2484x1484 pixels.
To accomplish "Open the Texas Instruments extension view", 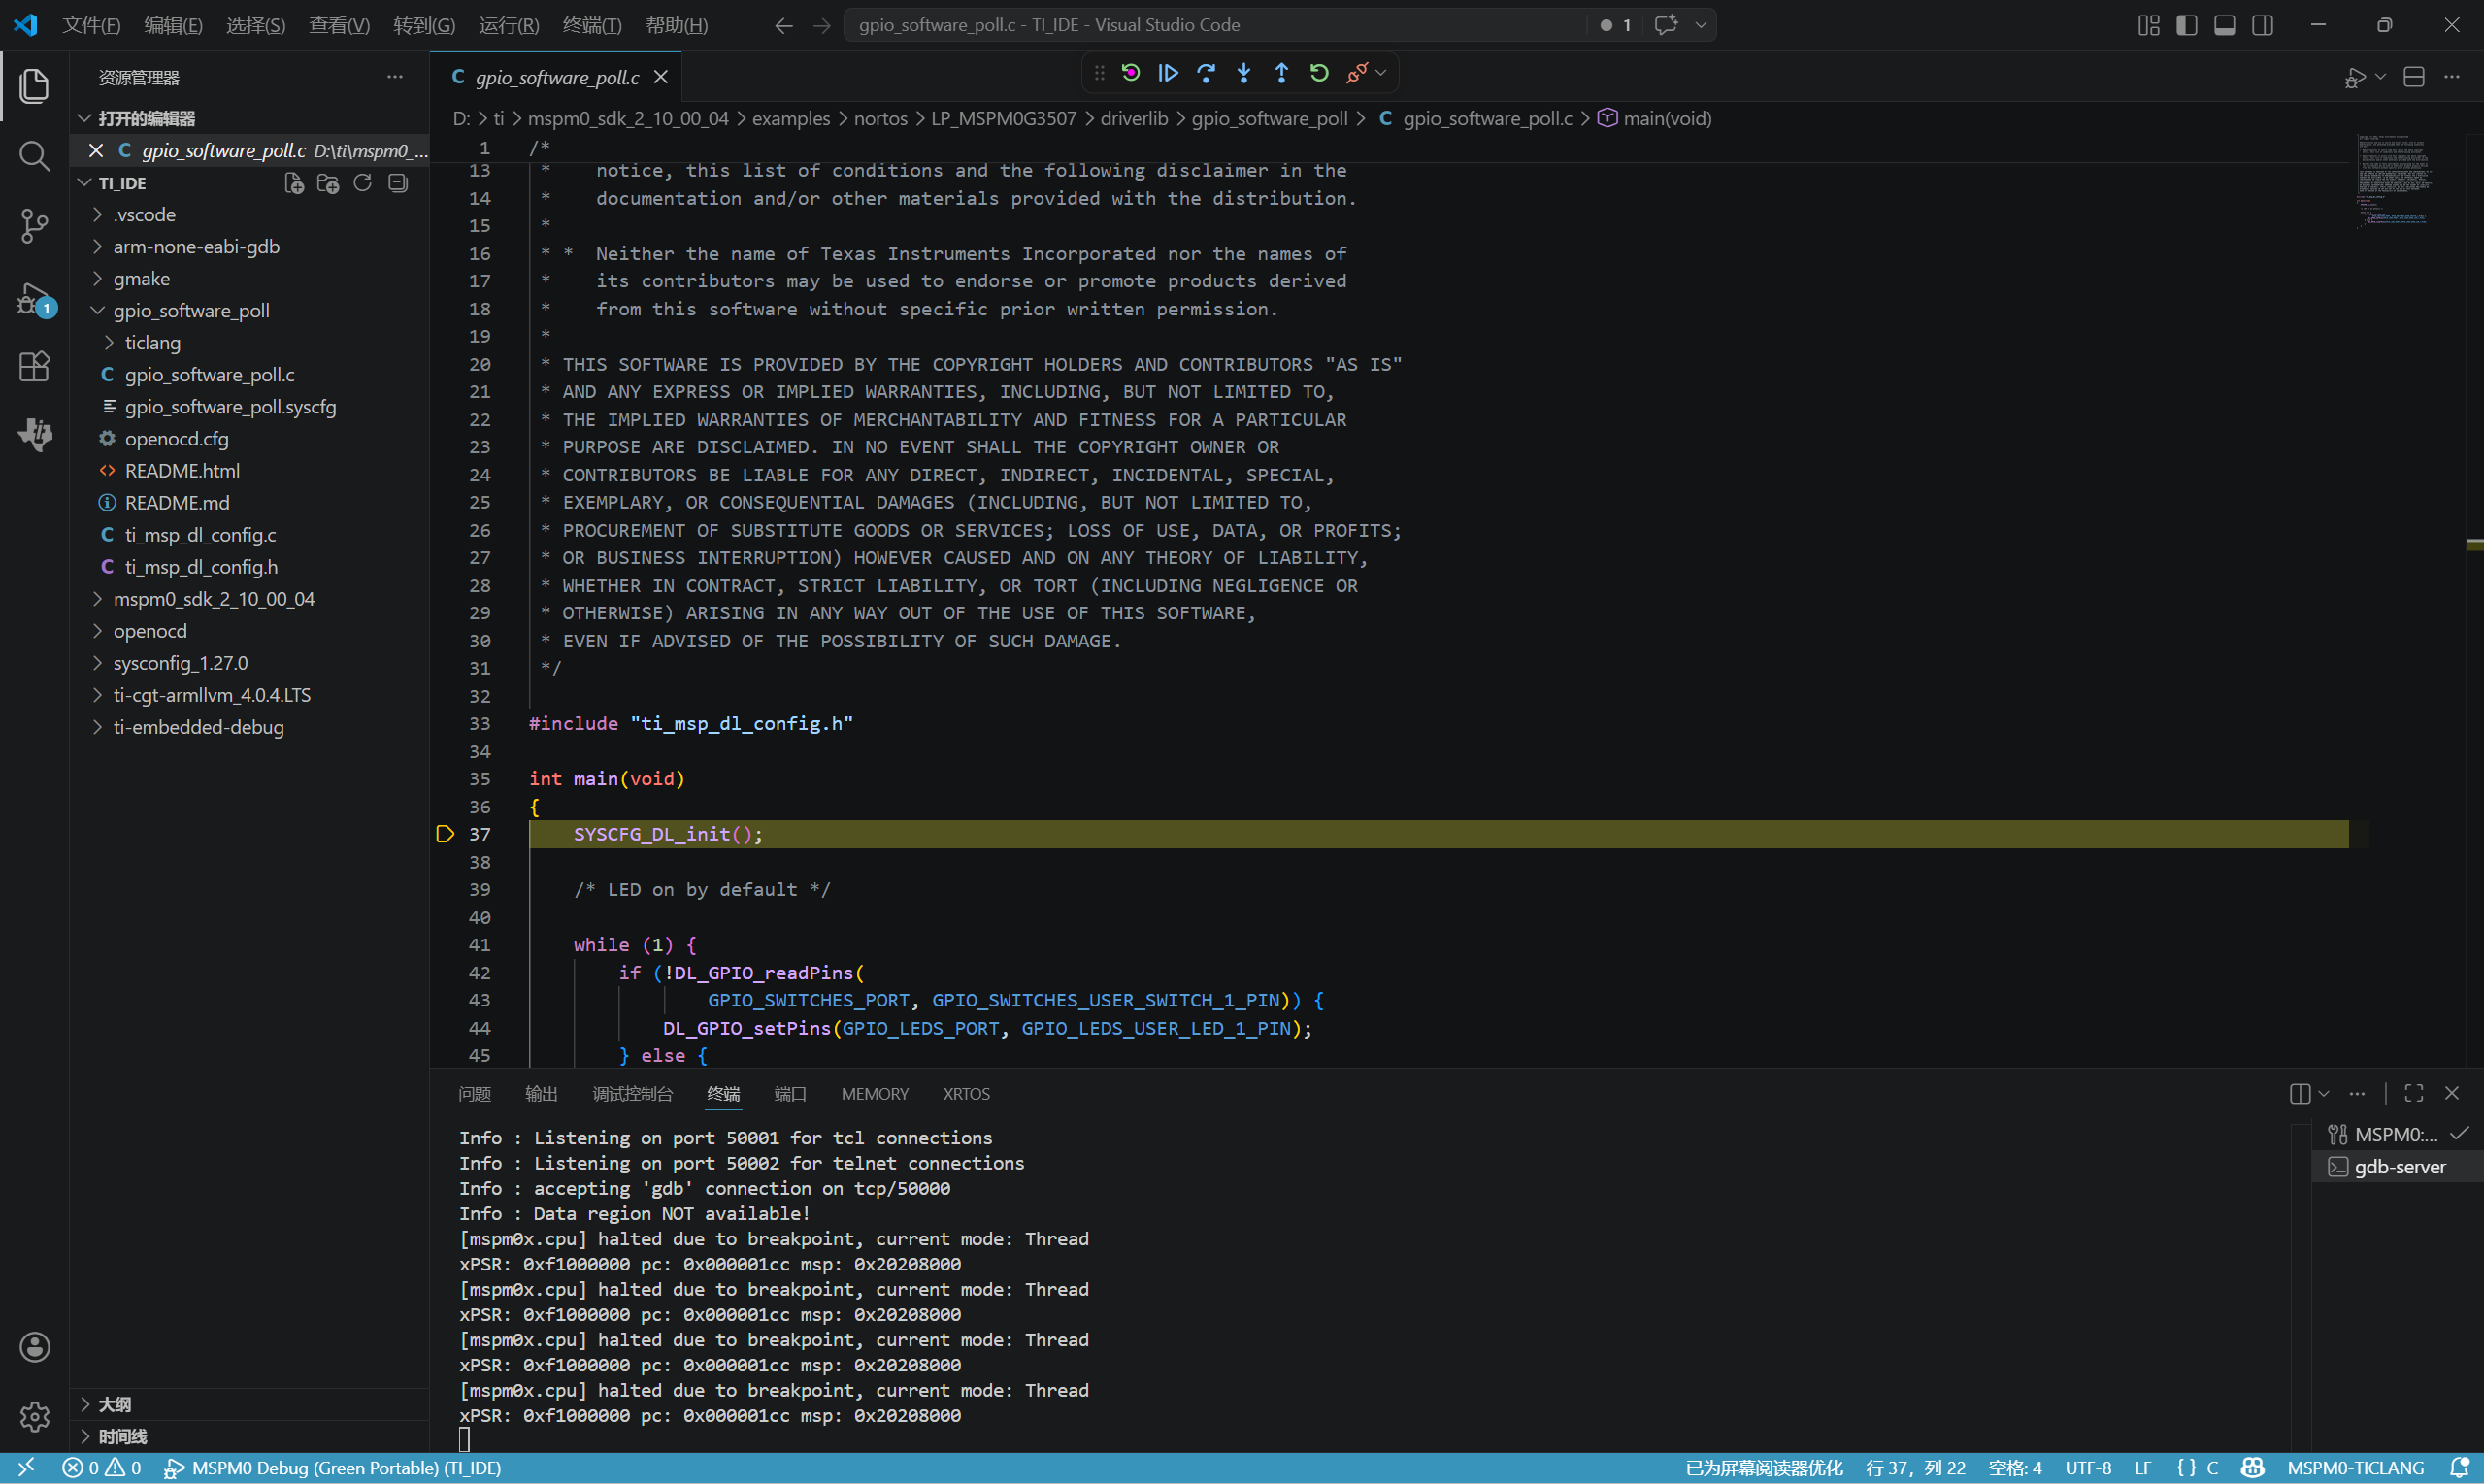I will pyautogui.click(x=34, y=434).
